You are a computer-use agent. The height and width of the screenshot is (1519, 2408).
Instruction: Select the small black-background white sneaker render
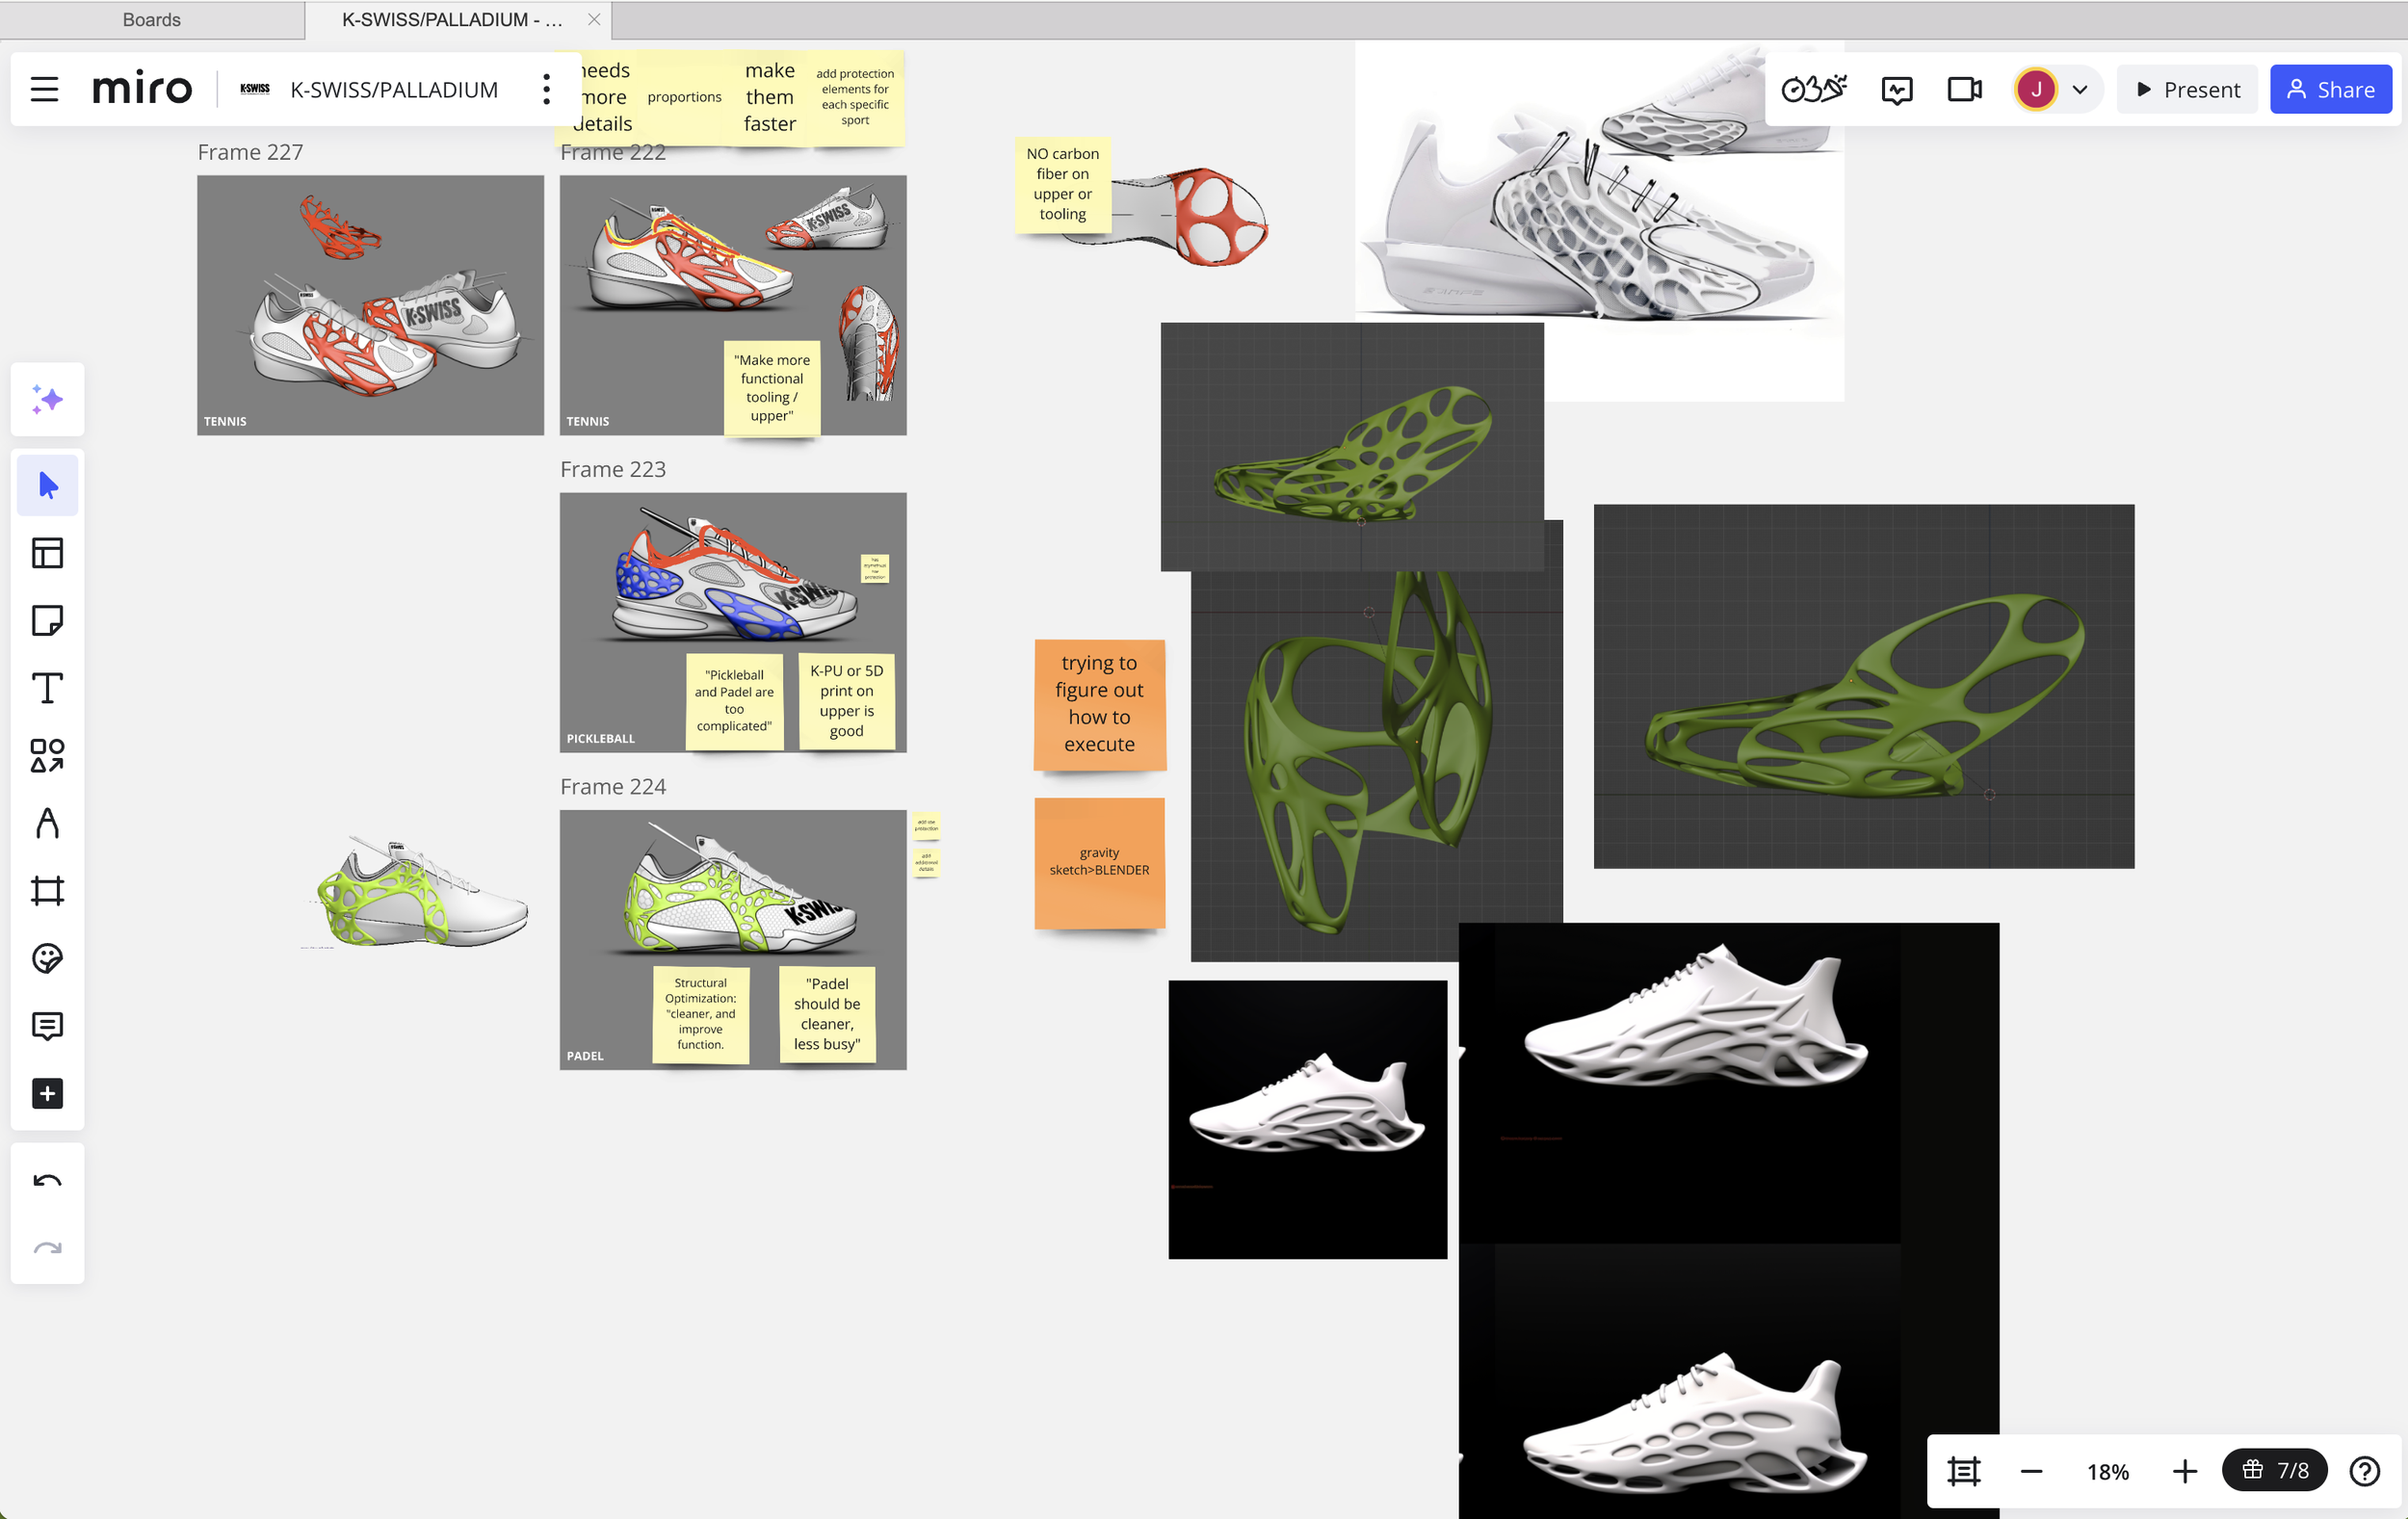(1307, 1119)
